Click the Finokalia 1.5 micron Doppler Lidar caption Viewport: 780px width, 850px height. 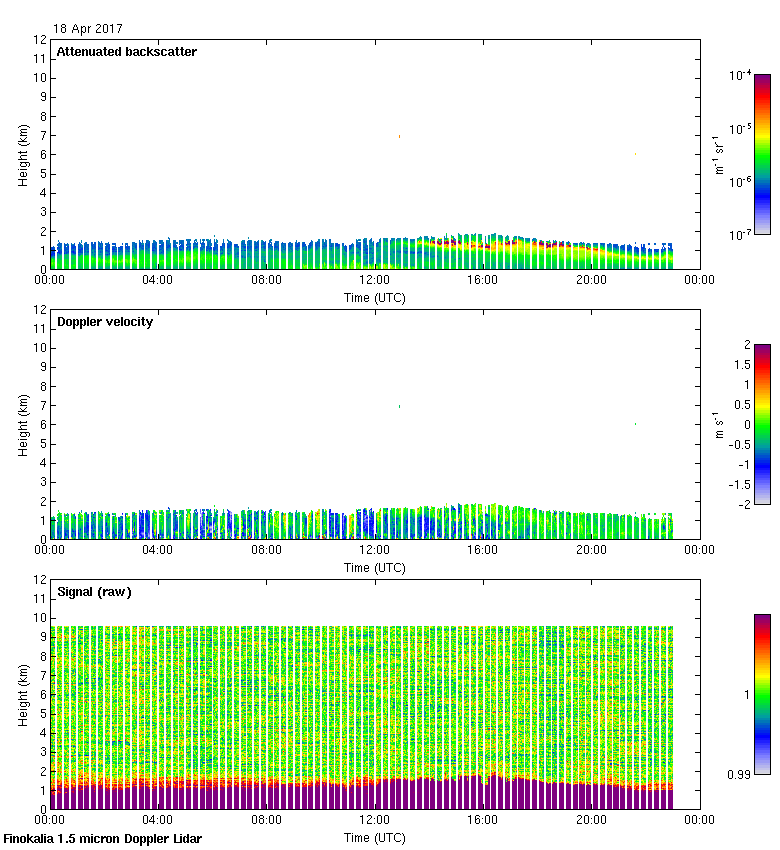(103, 838)
